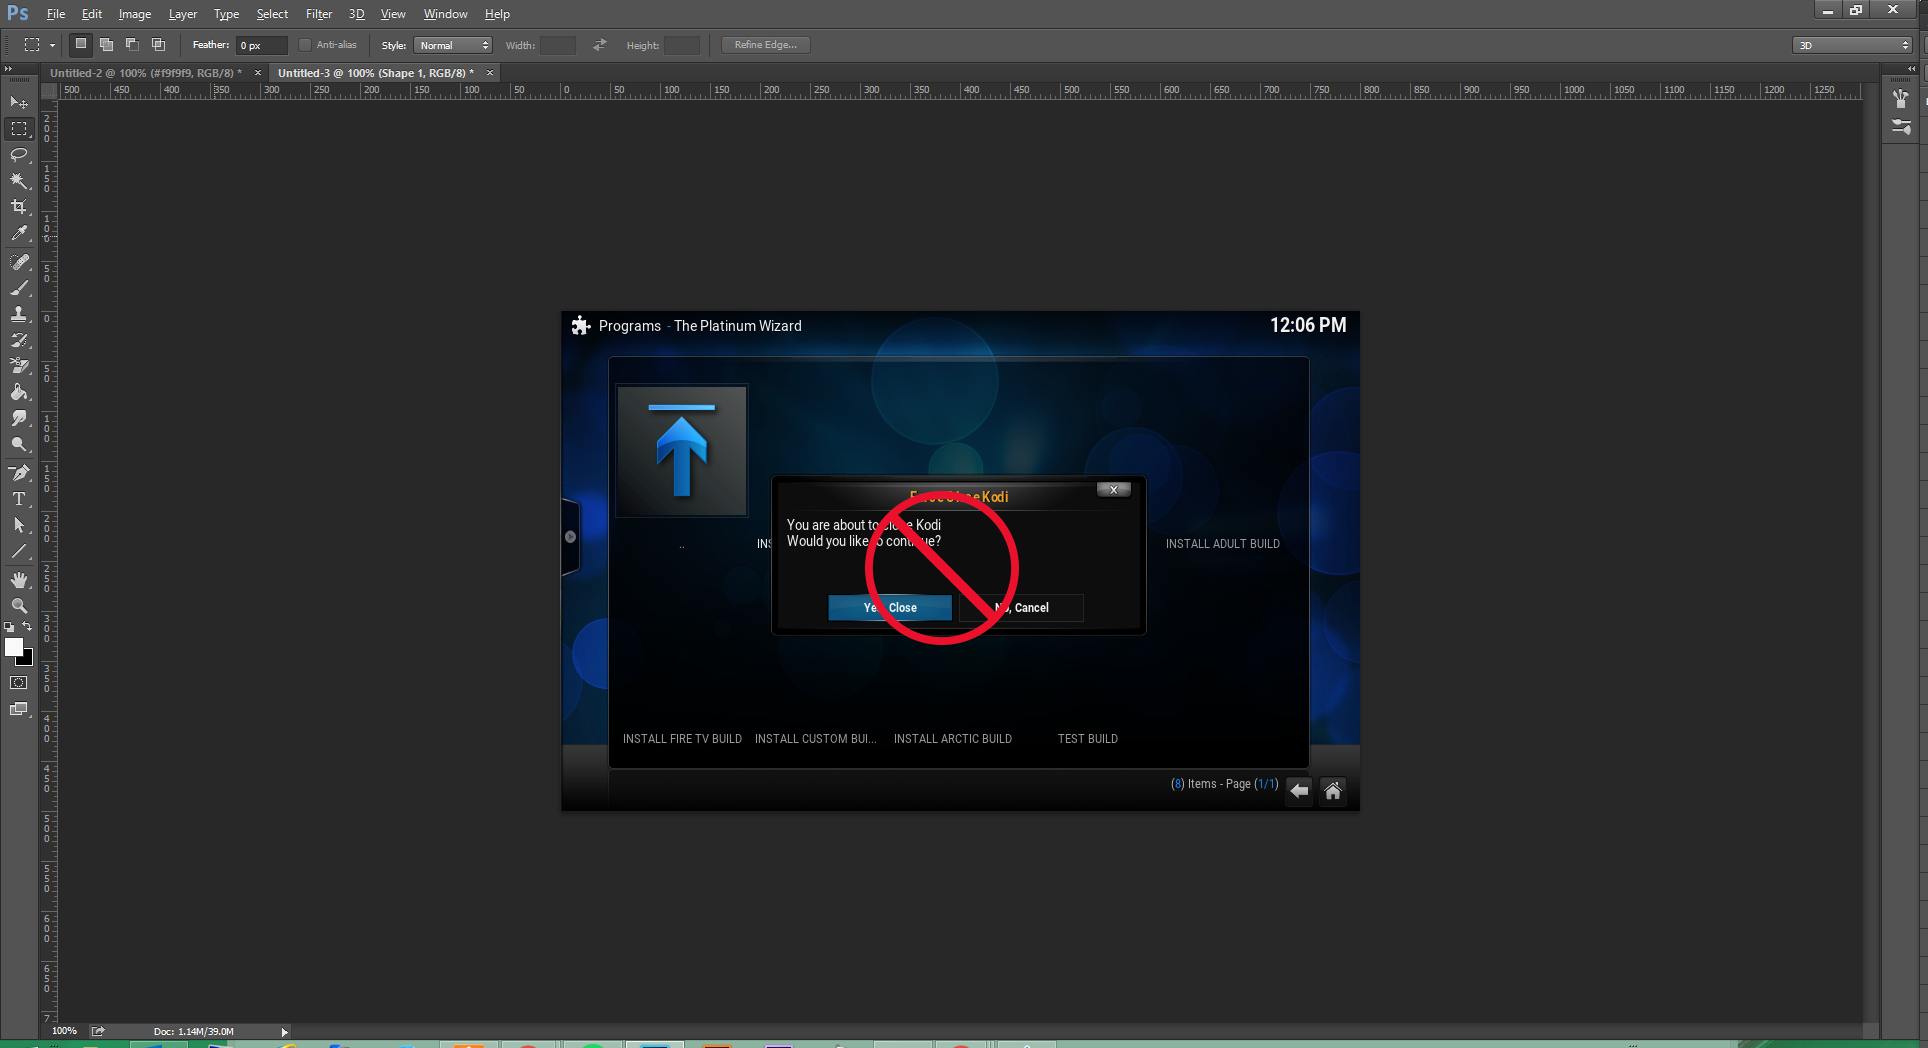
Task: Click the Height input field
Action: pos(682,45)
